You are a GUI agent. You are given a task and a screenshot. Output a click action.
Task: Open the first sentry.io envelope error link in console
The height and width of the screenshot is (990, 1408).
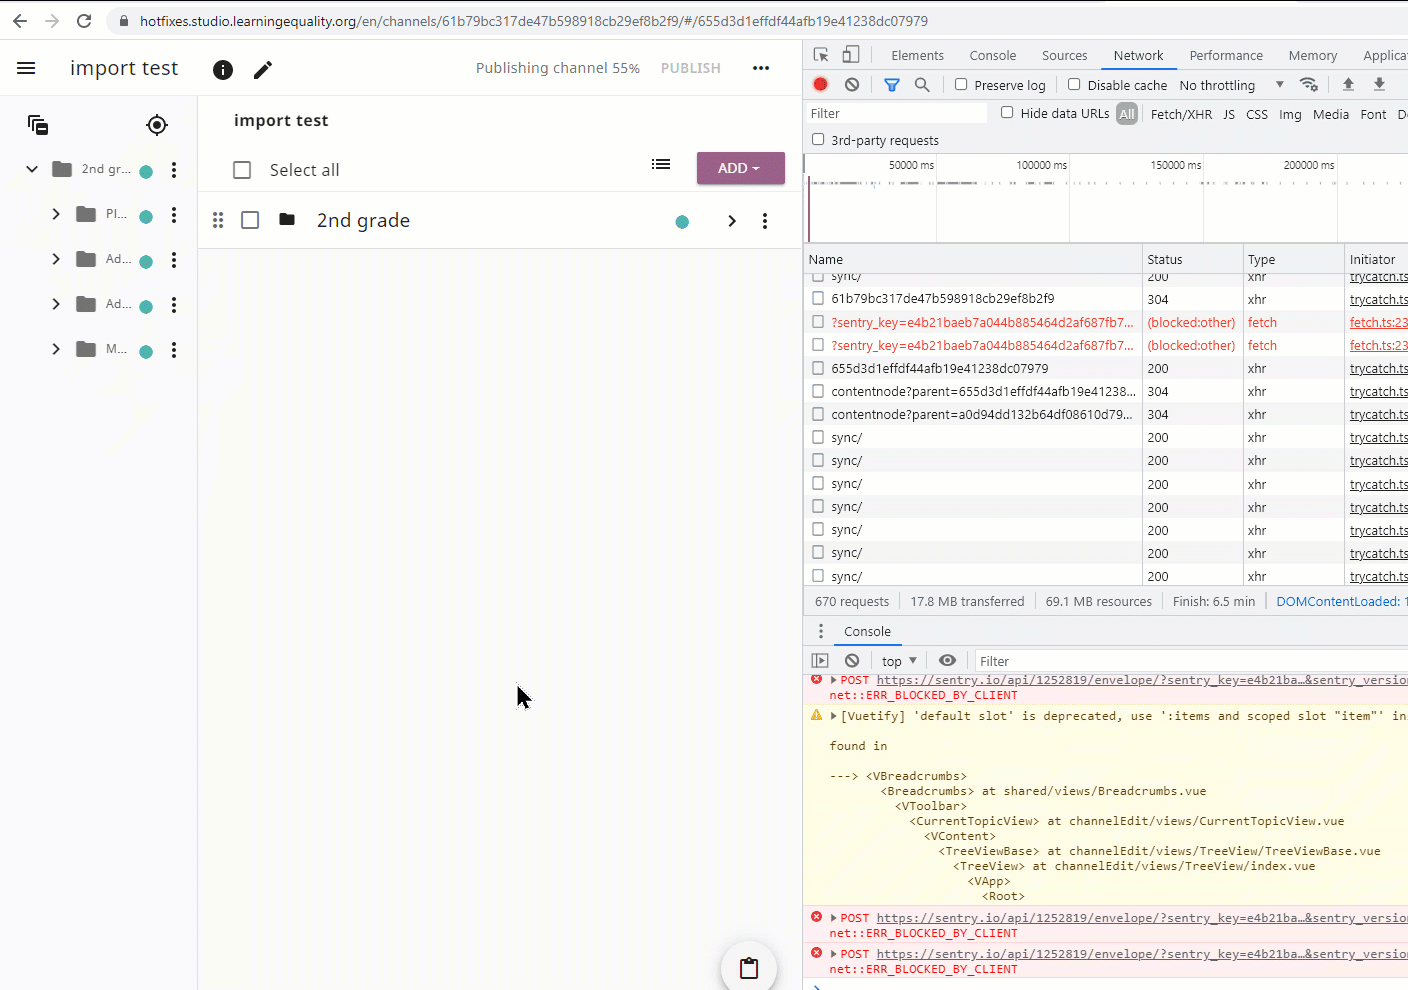(1141, 680)
